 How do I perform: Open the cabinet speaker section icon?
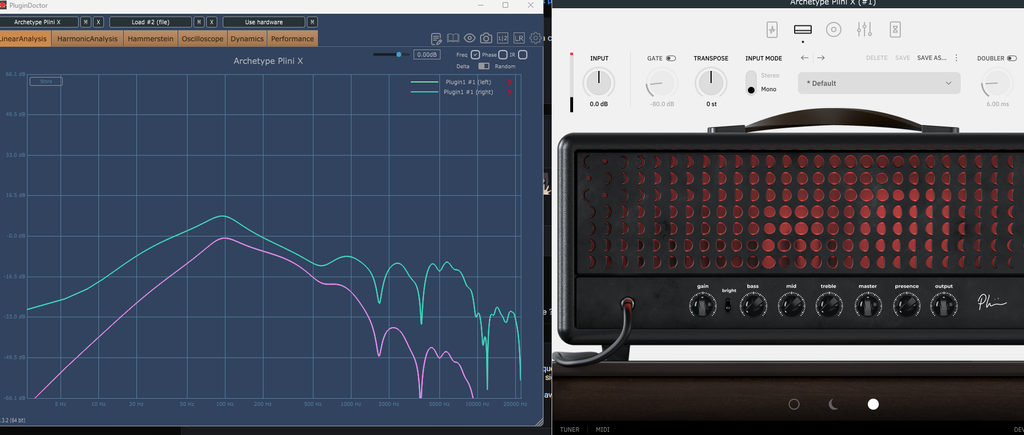coord(833,29)
